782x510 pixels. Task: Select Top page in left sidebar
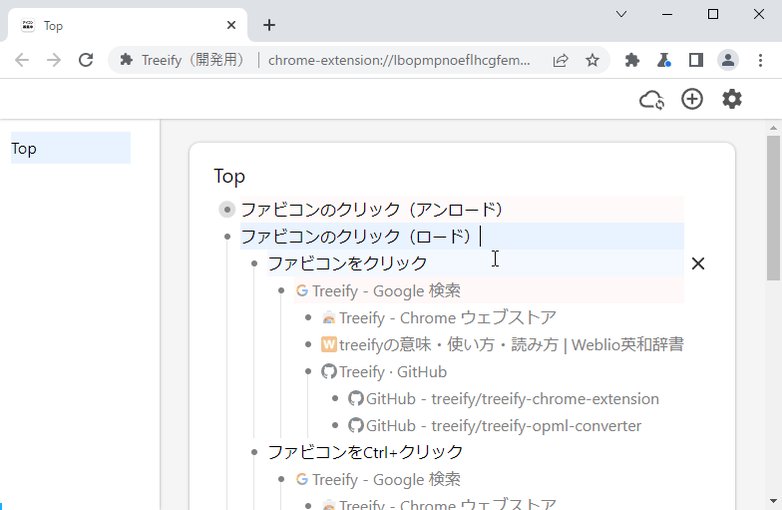click(x=71, y=148)
